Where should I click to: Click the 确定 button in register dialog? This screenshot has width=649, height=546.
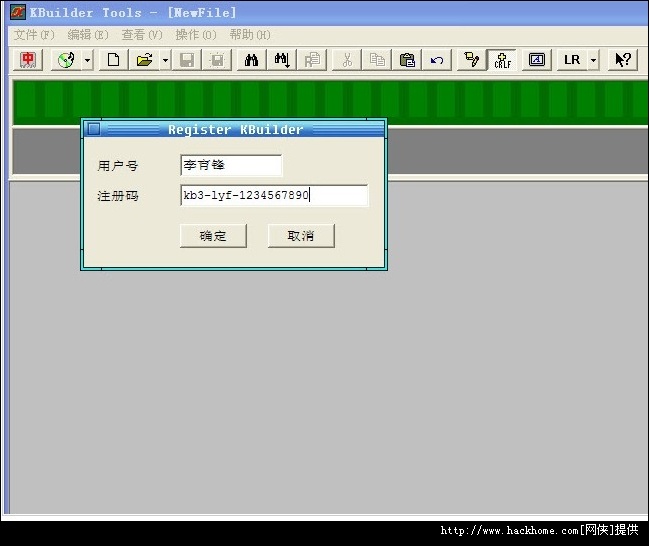tap(213, 236)
